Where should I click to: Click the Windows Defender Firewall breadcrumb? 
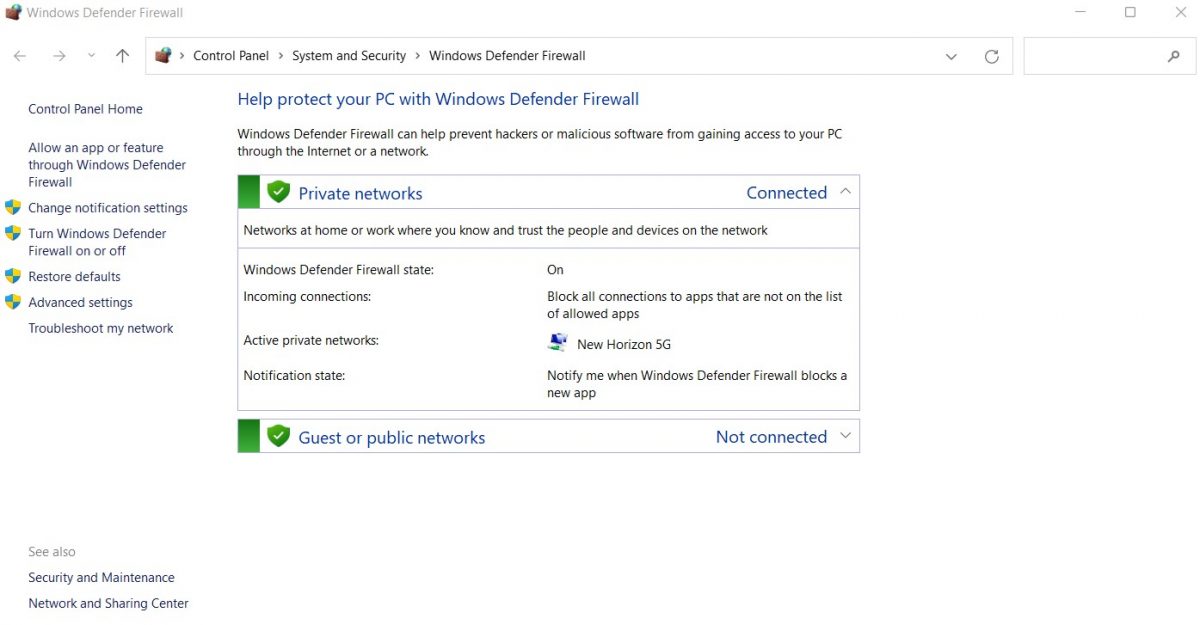(x=507, y=56)
